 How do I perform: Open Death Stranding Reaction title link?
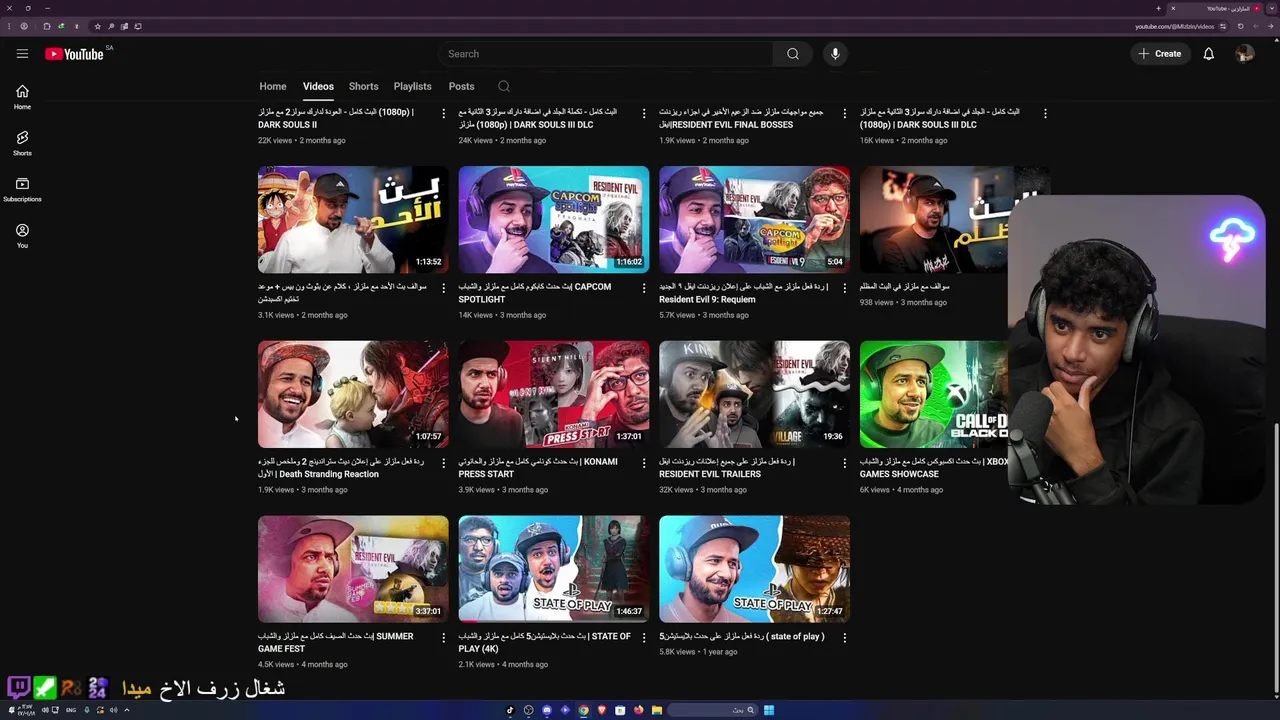coord(341,468)
